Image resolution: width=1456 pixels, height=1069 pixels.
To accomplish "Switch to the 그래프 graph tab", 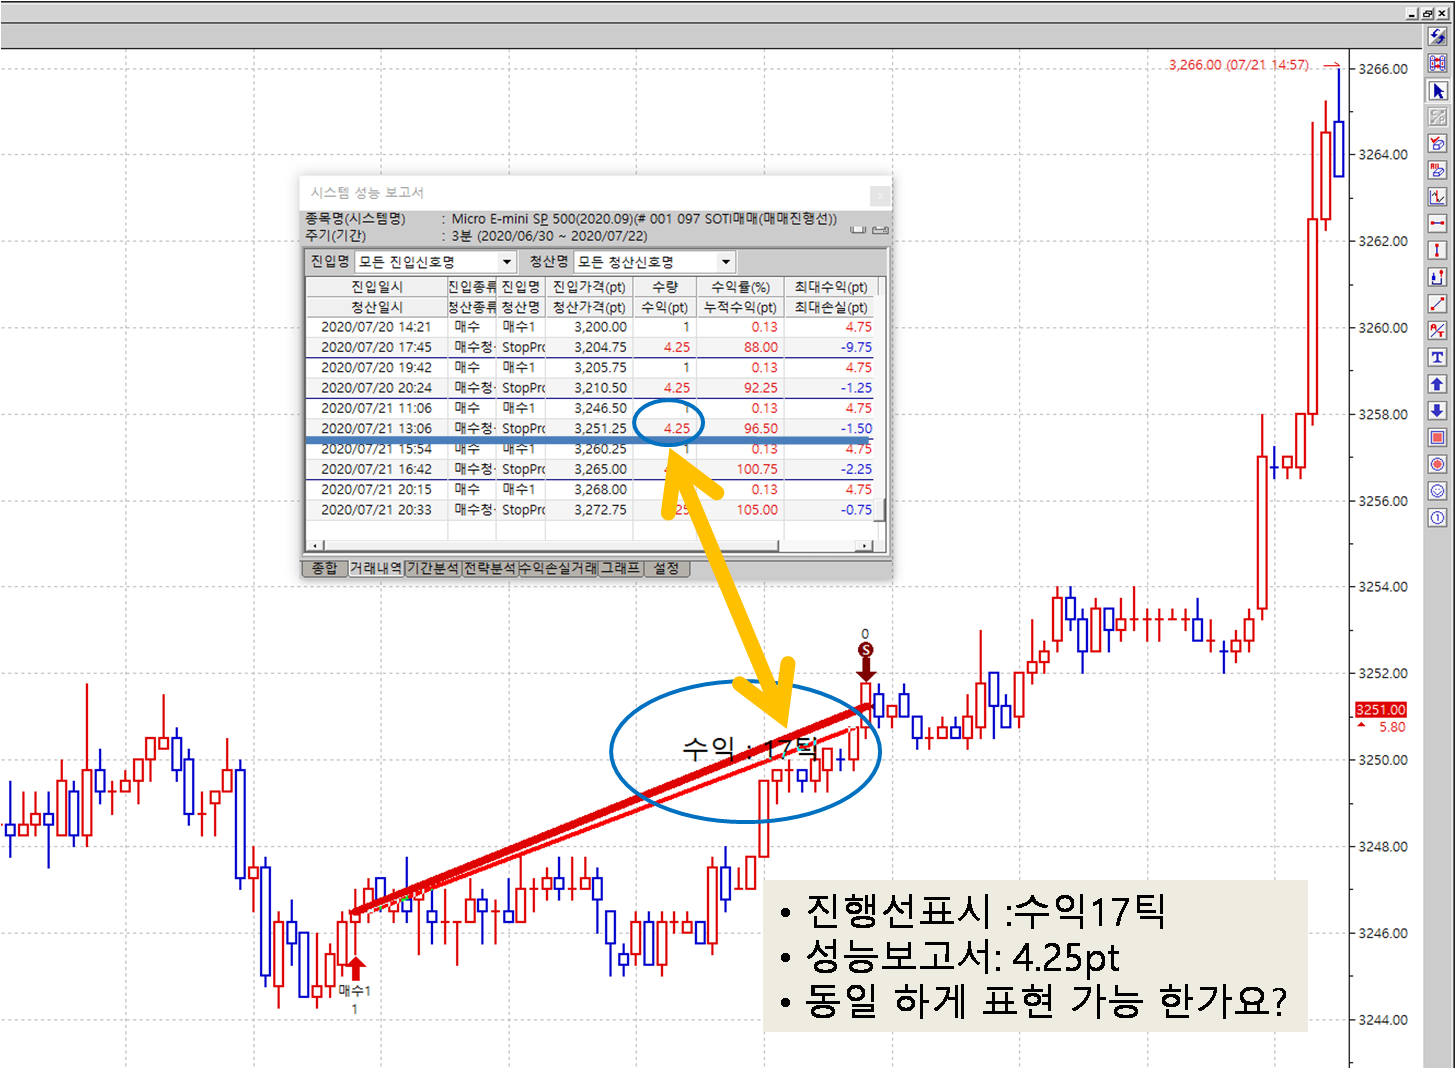I will click(x=620, y=568).
